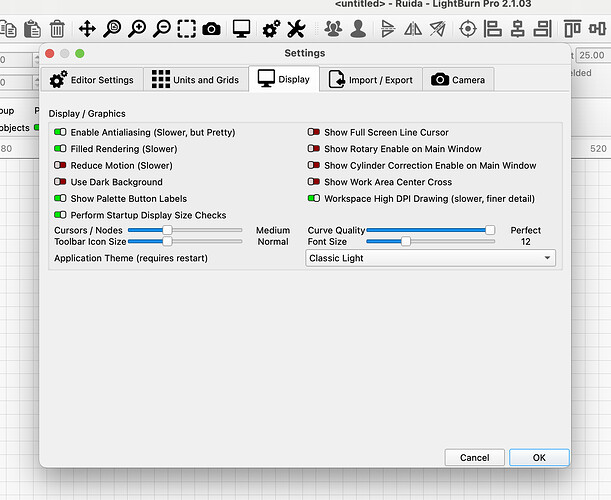The width and height of the screenshot is (611, 500).
Task: Toggle Enable Antialiasing switch off
Action: coord(60,132)
